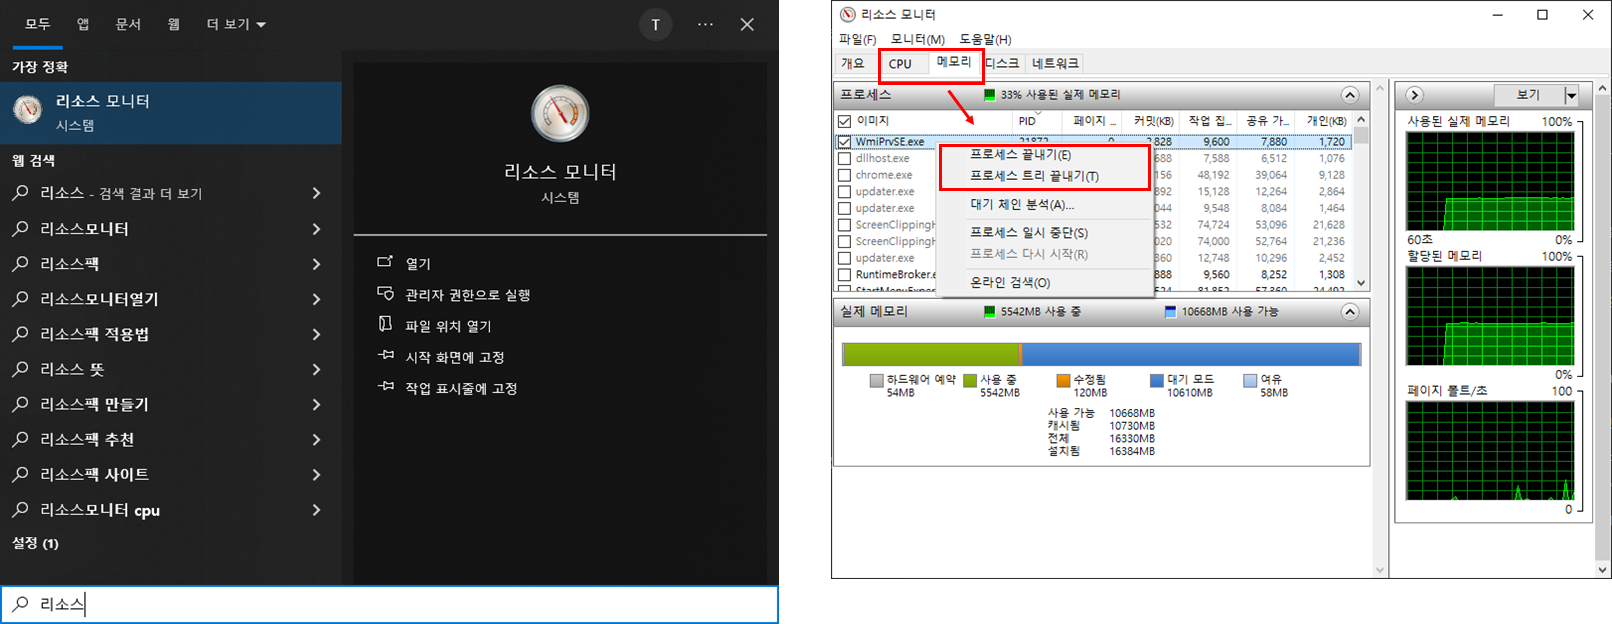Screen dimensions: 1612x624
Task: Switch to the 메모리 tab
Action: pyautogui.click(x=953, y=62)
